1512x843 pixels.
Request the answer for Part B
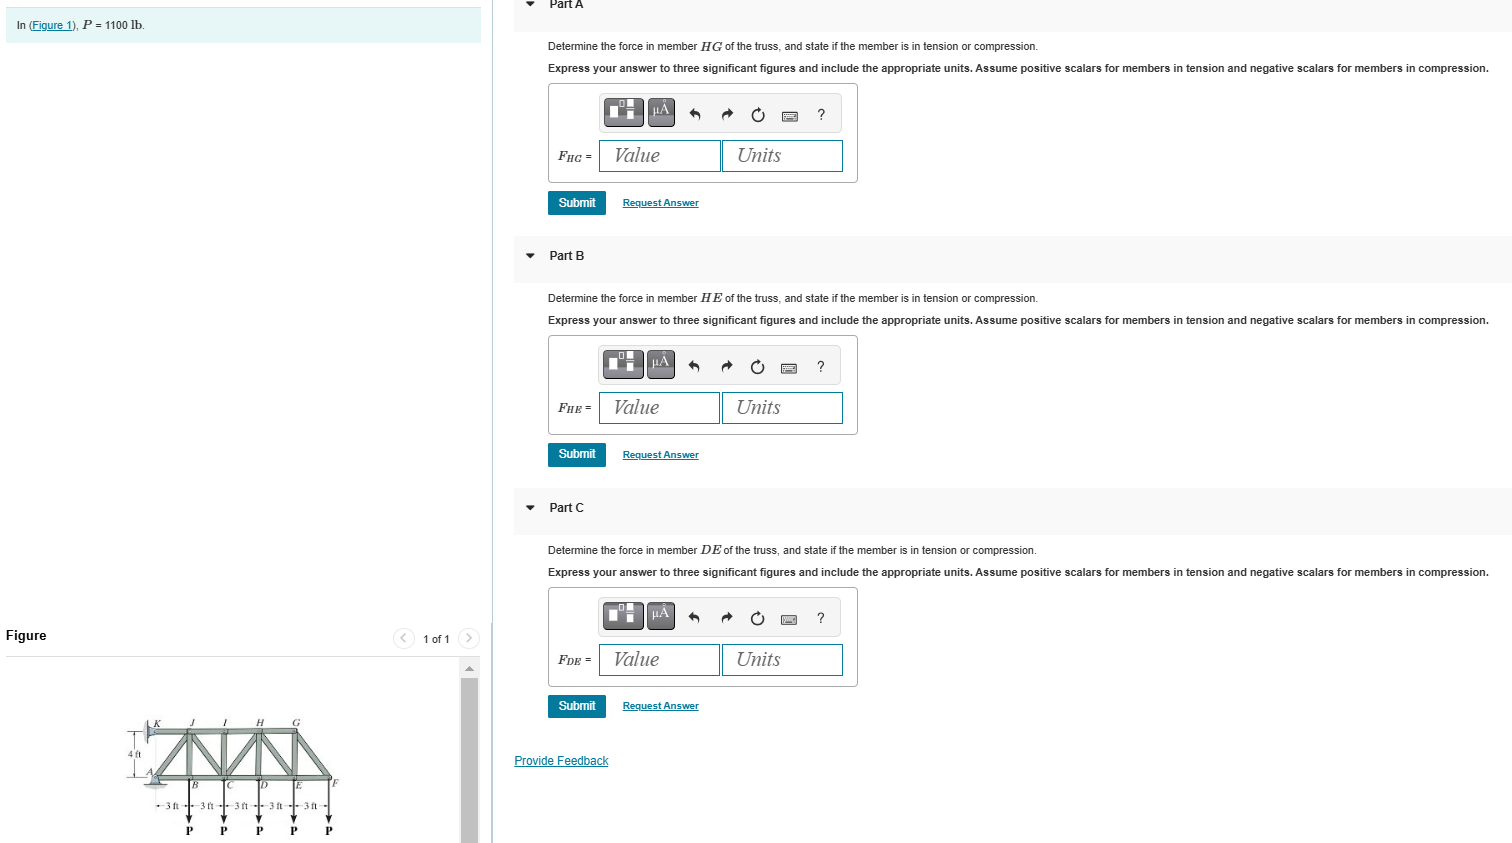point(660,455)
